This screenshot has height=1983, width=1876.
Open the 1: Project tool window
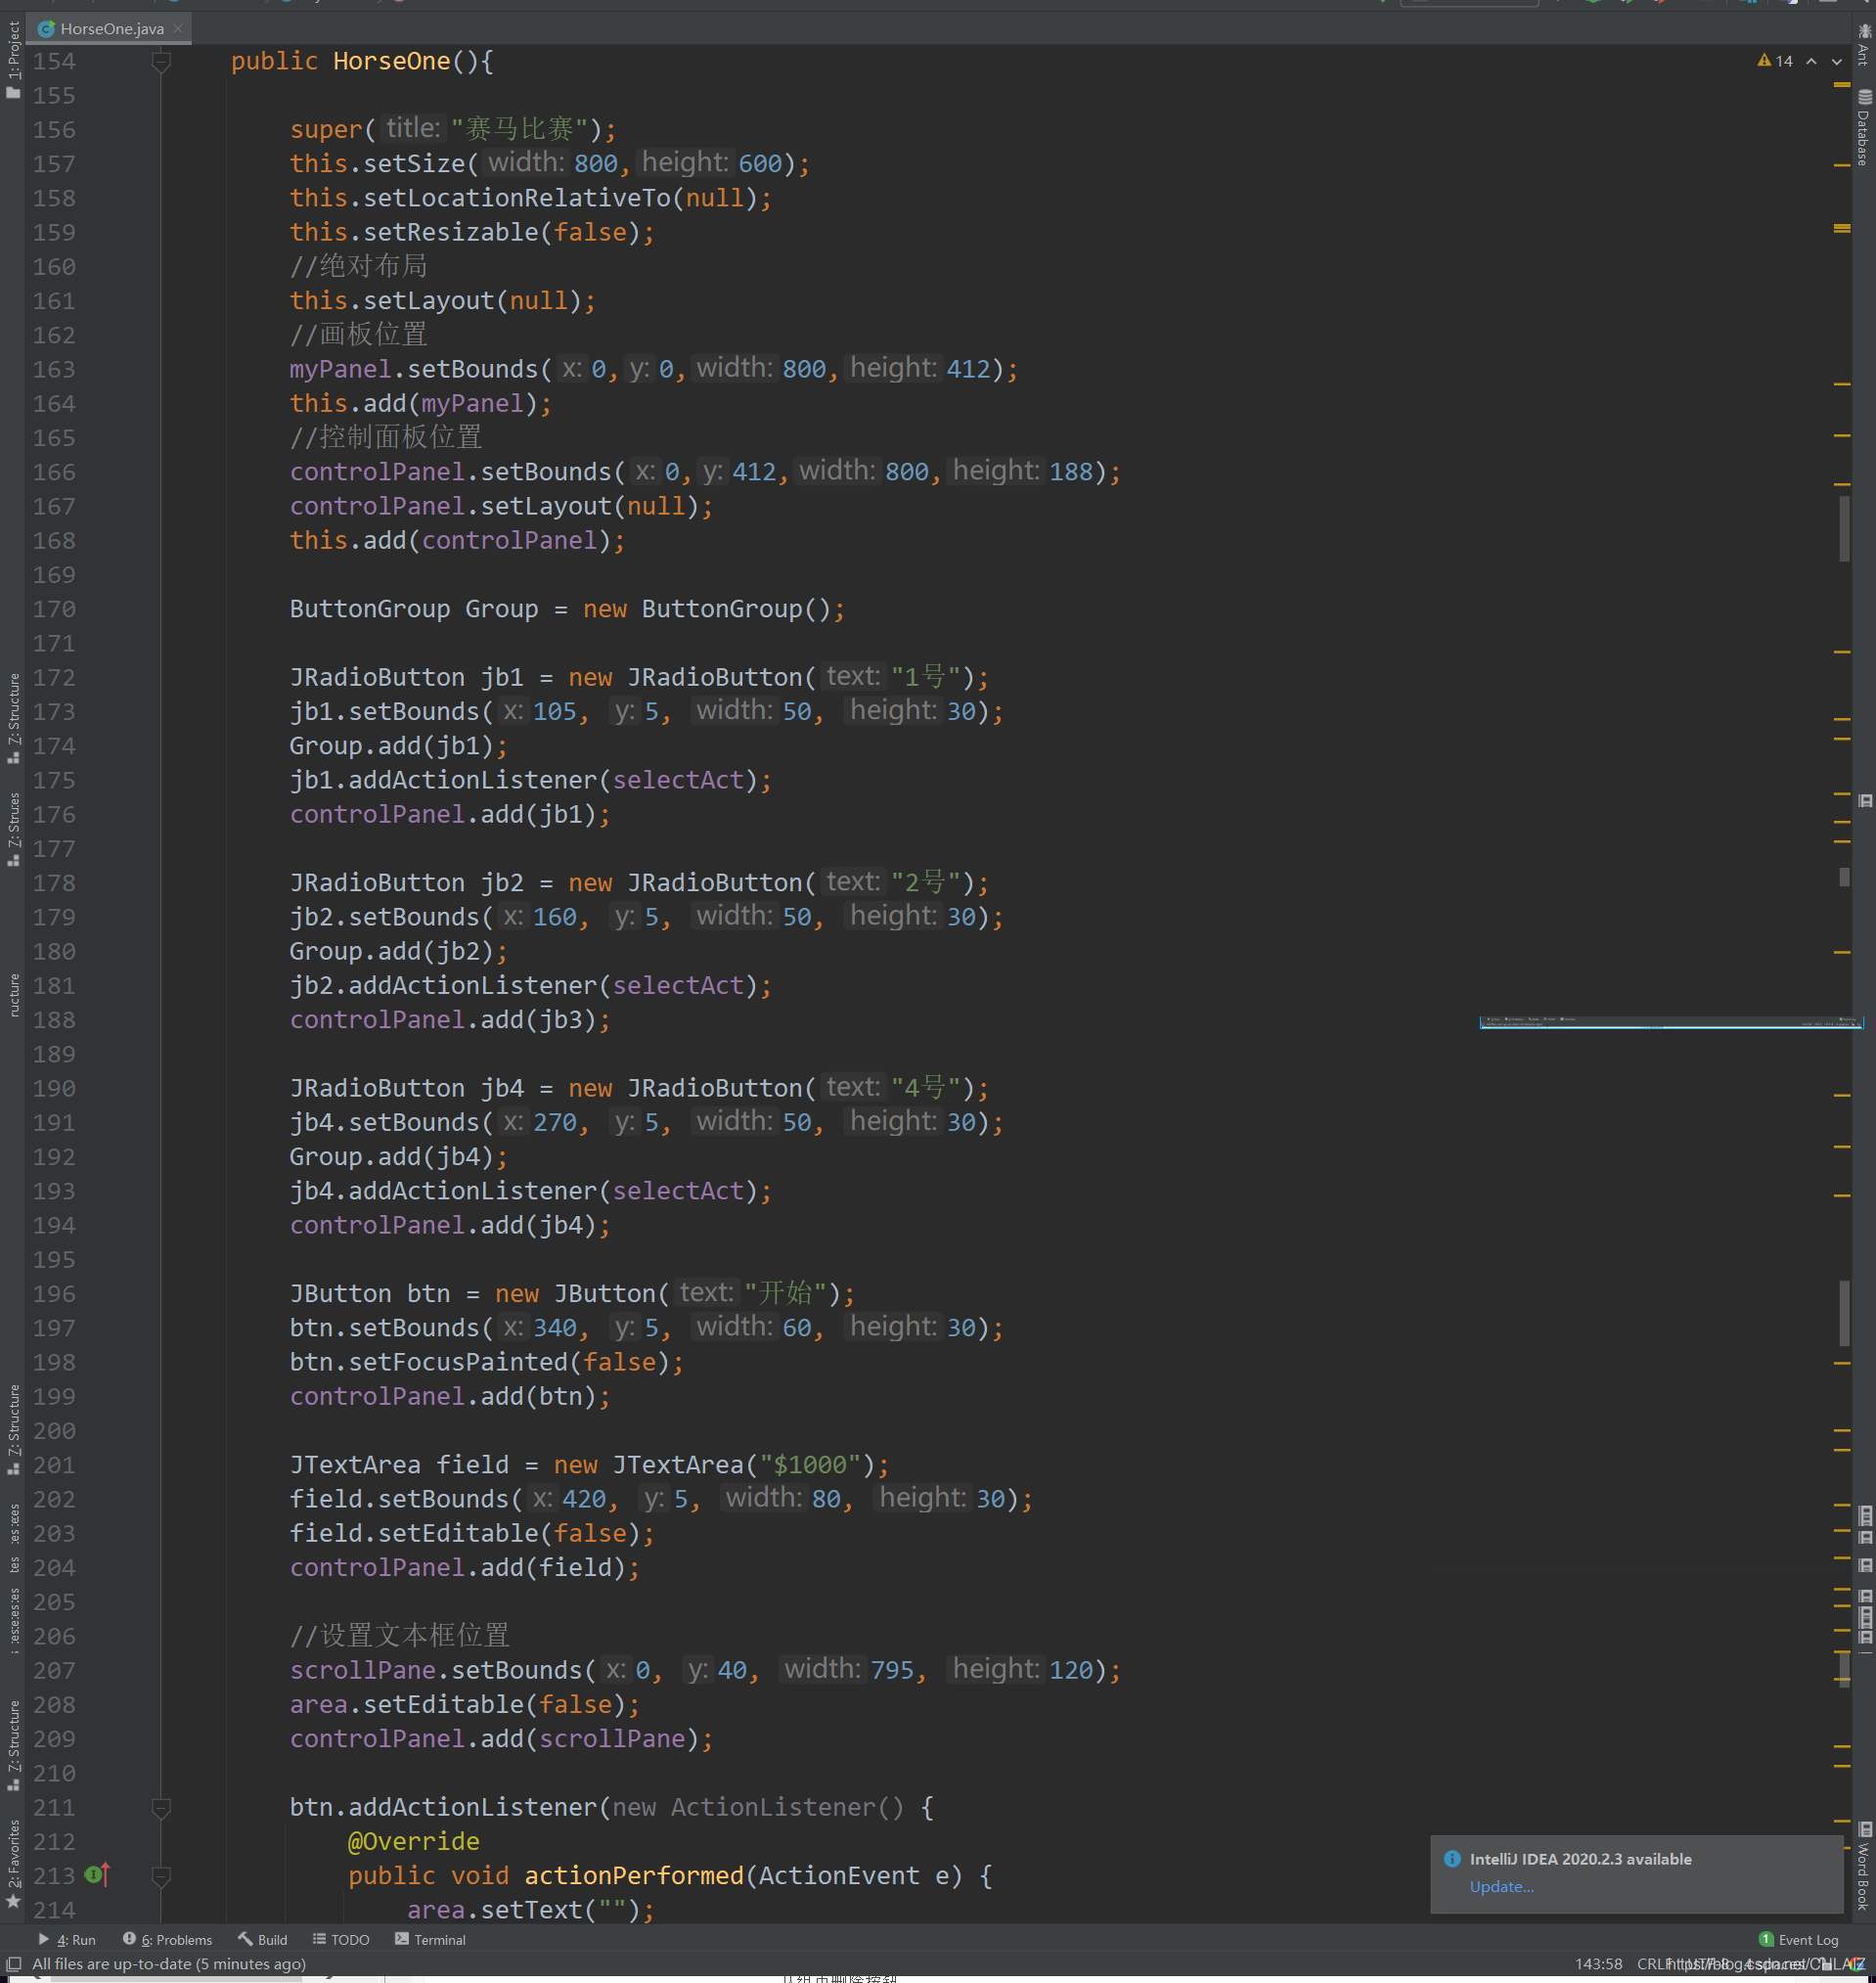click(x=13, y=59)
